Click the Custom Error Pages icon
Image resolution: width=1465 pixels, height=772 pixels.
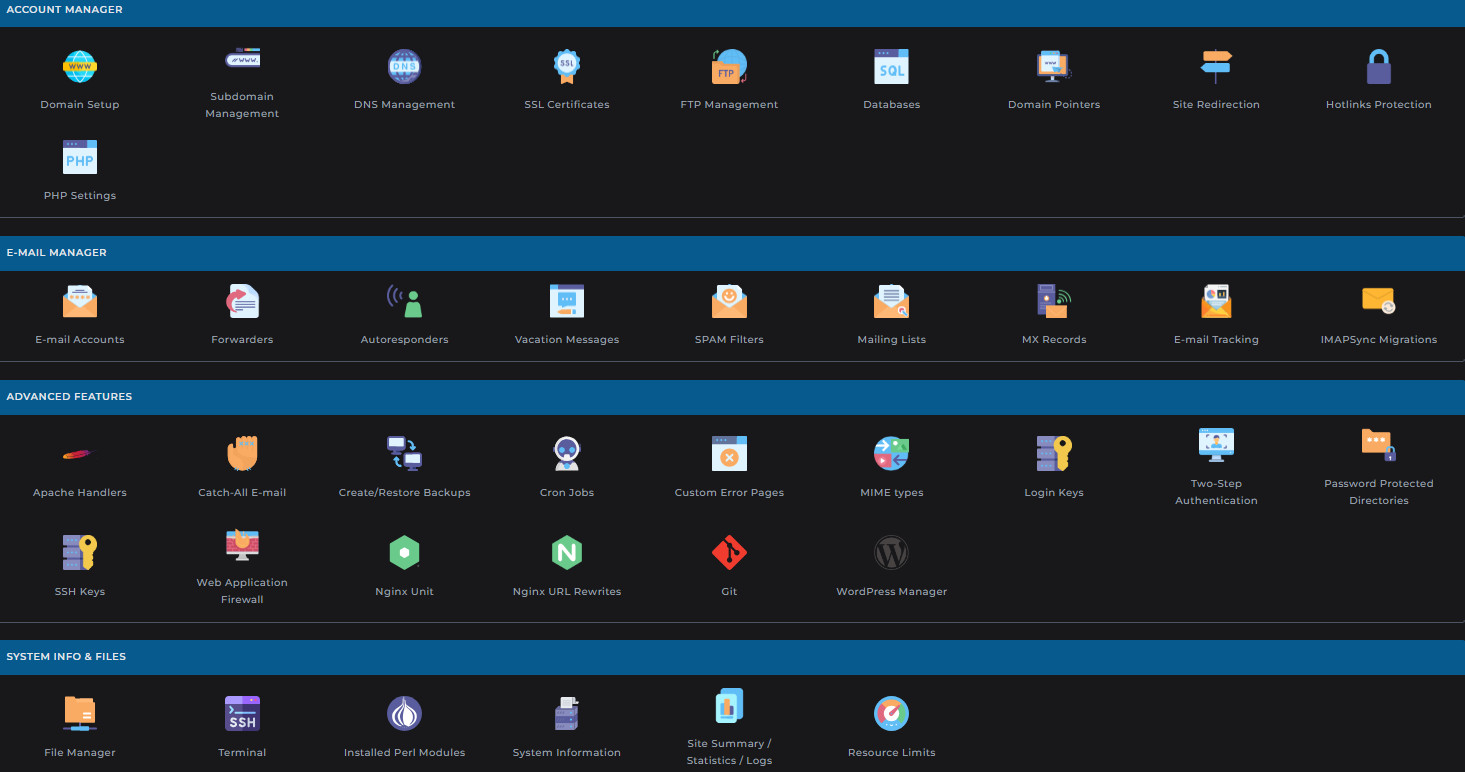(x=729, y=455)
